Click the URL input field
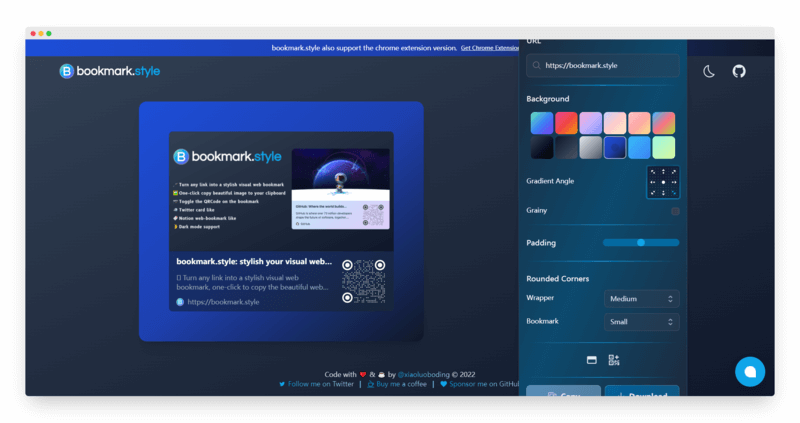 (x=603, y=66)
